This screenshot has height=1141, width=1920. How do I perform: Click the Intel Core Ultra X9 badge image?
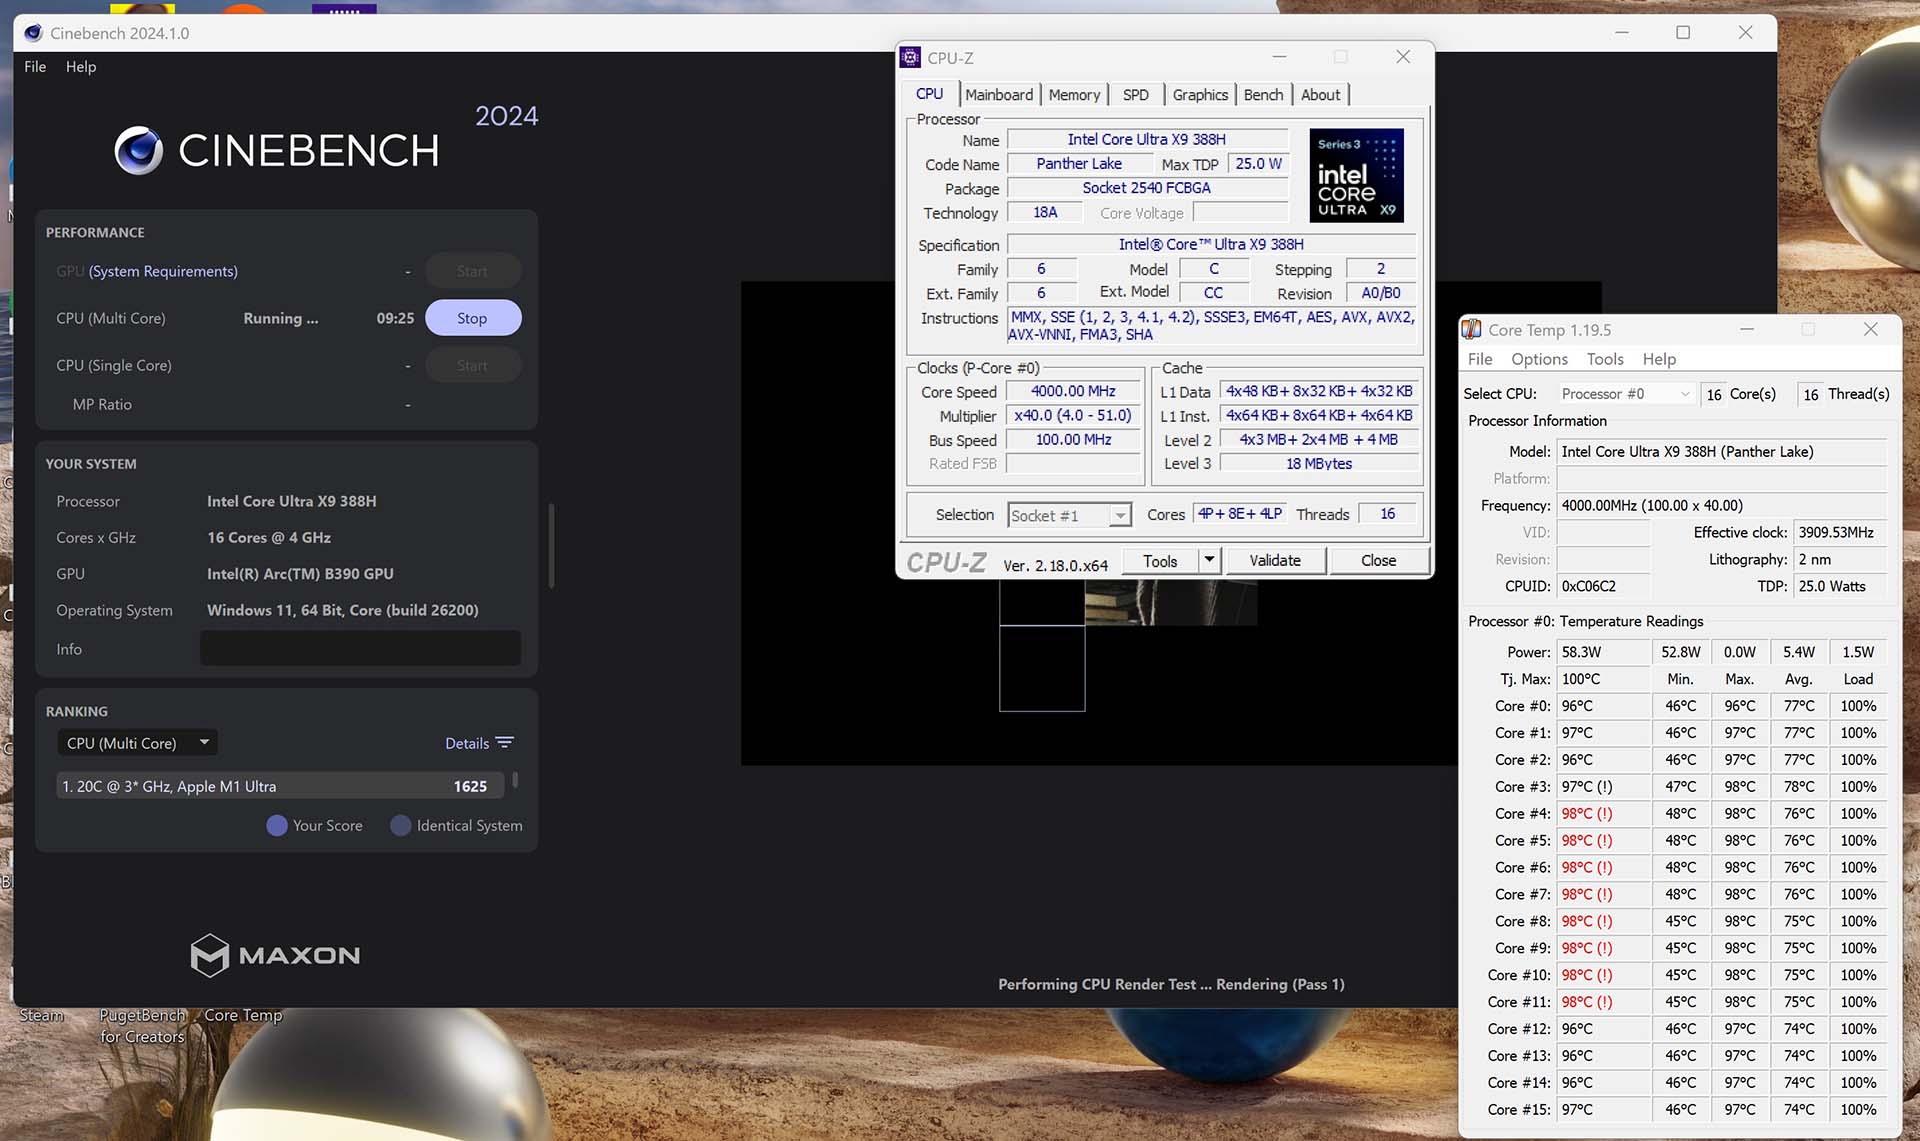coord(1356,175)
